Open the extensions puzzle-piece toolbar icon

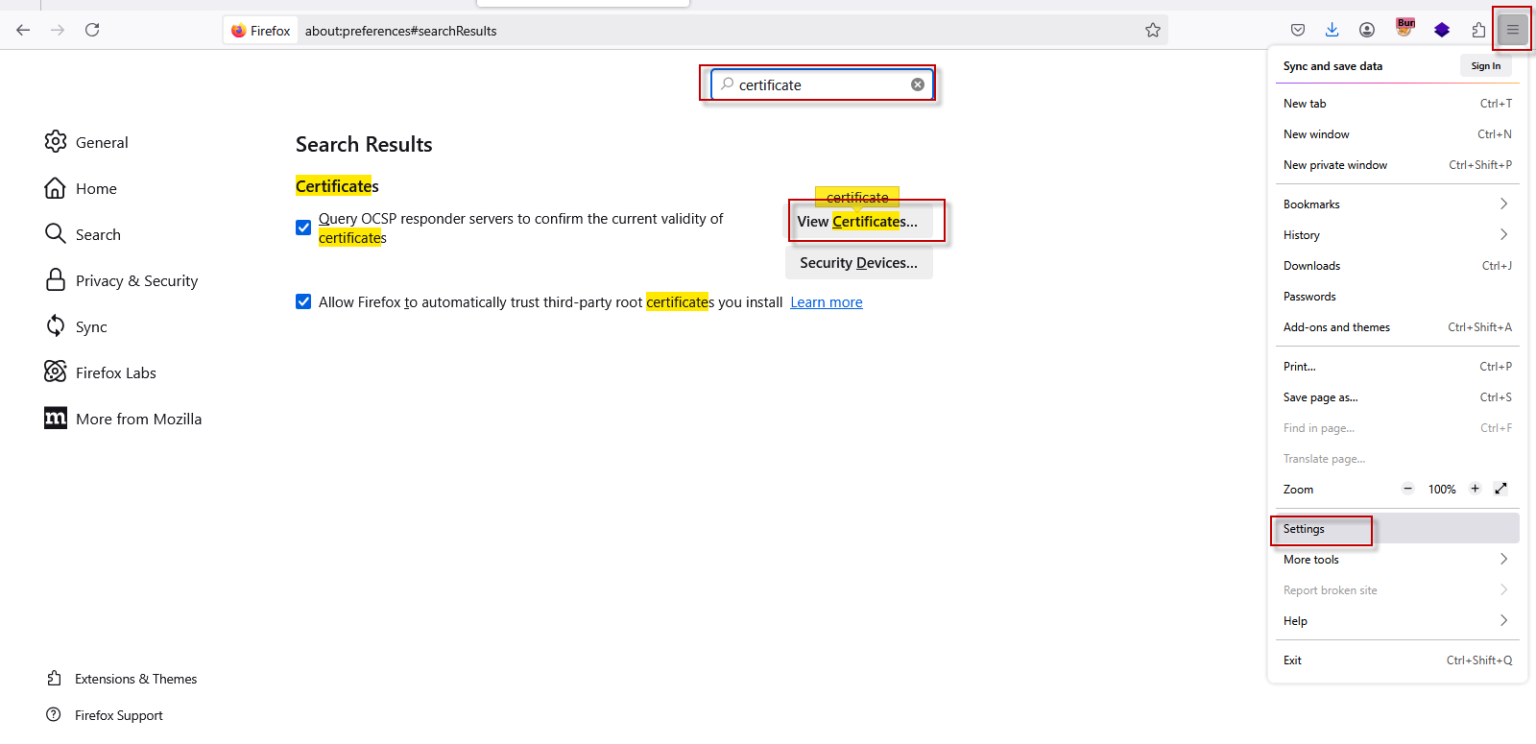(1478, 30)
